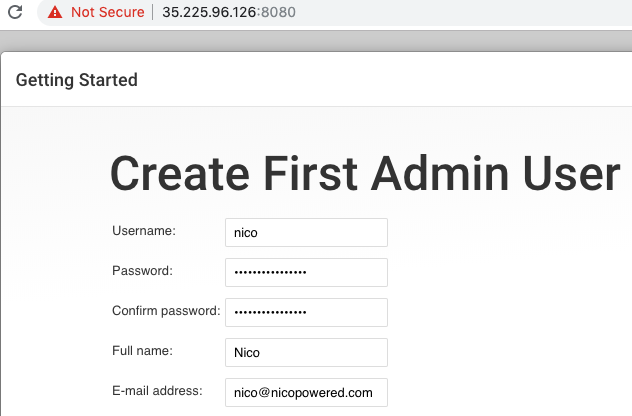Click the Full name label
632x416 pixels.
143,351
